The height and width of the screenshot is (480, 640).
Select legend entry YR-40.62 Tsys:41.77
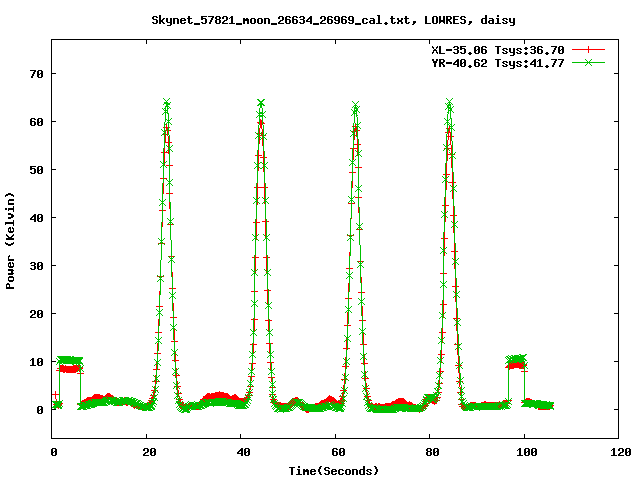(x=498, y=63)
